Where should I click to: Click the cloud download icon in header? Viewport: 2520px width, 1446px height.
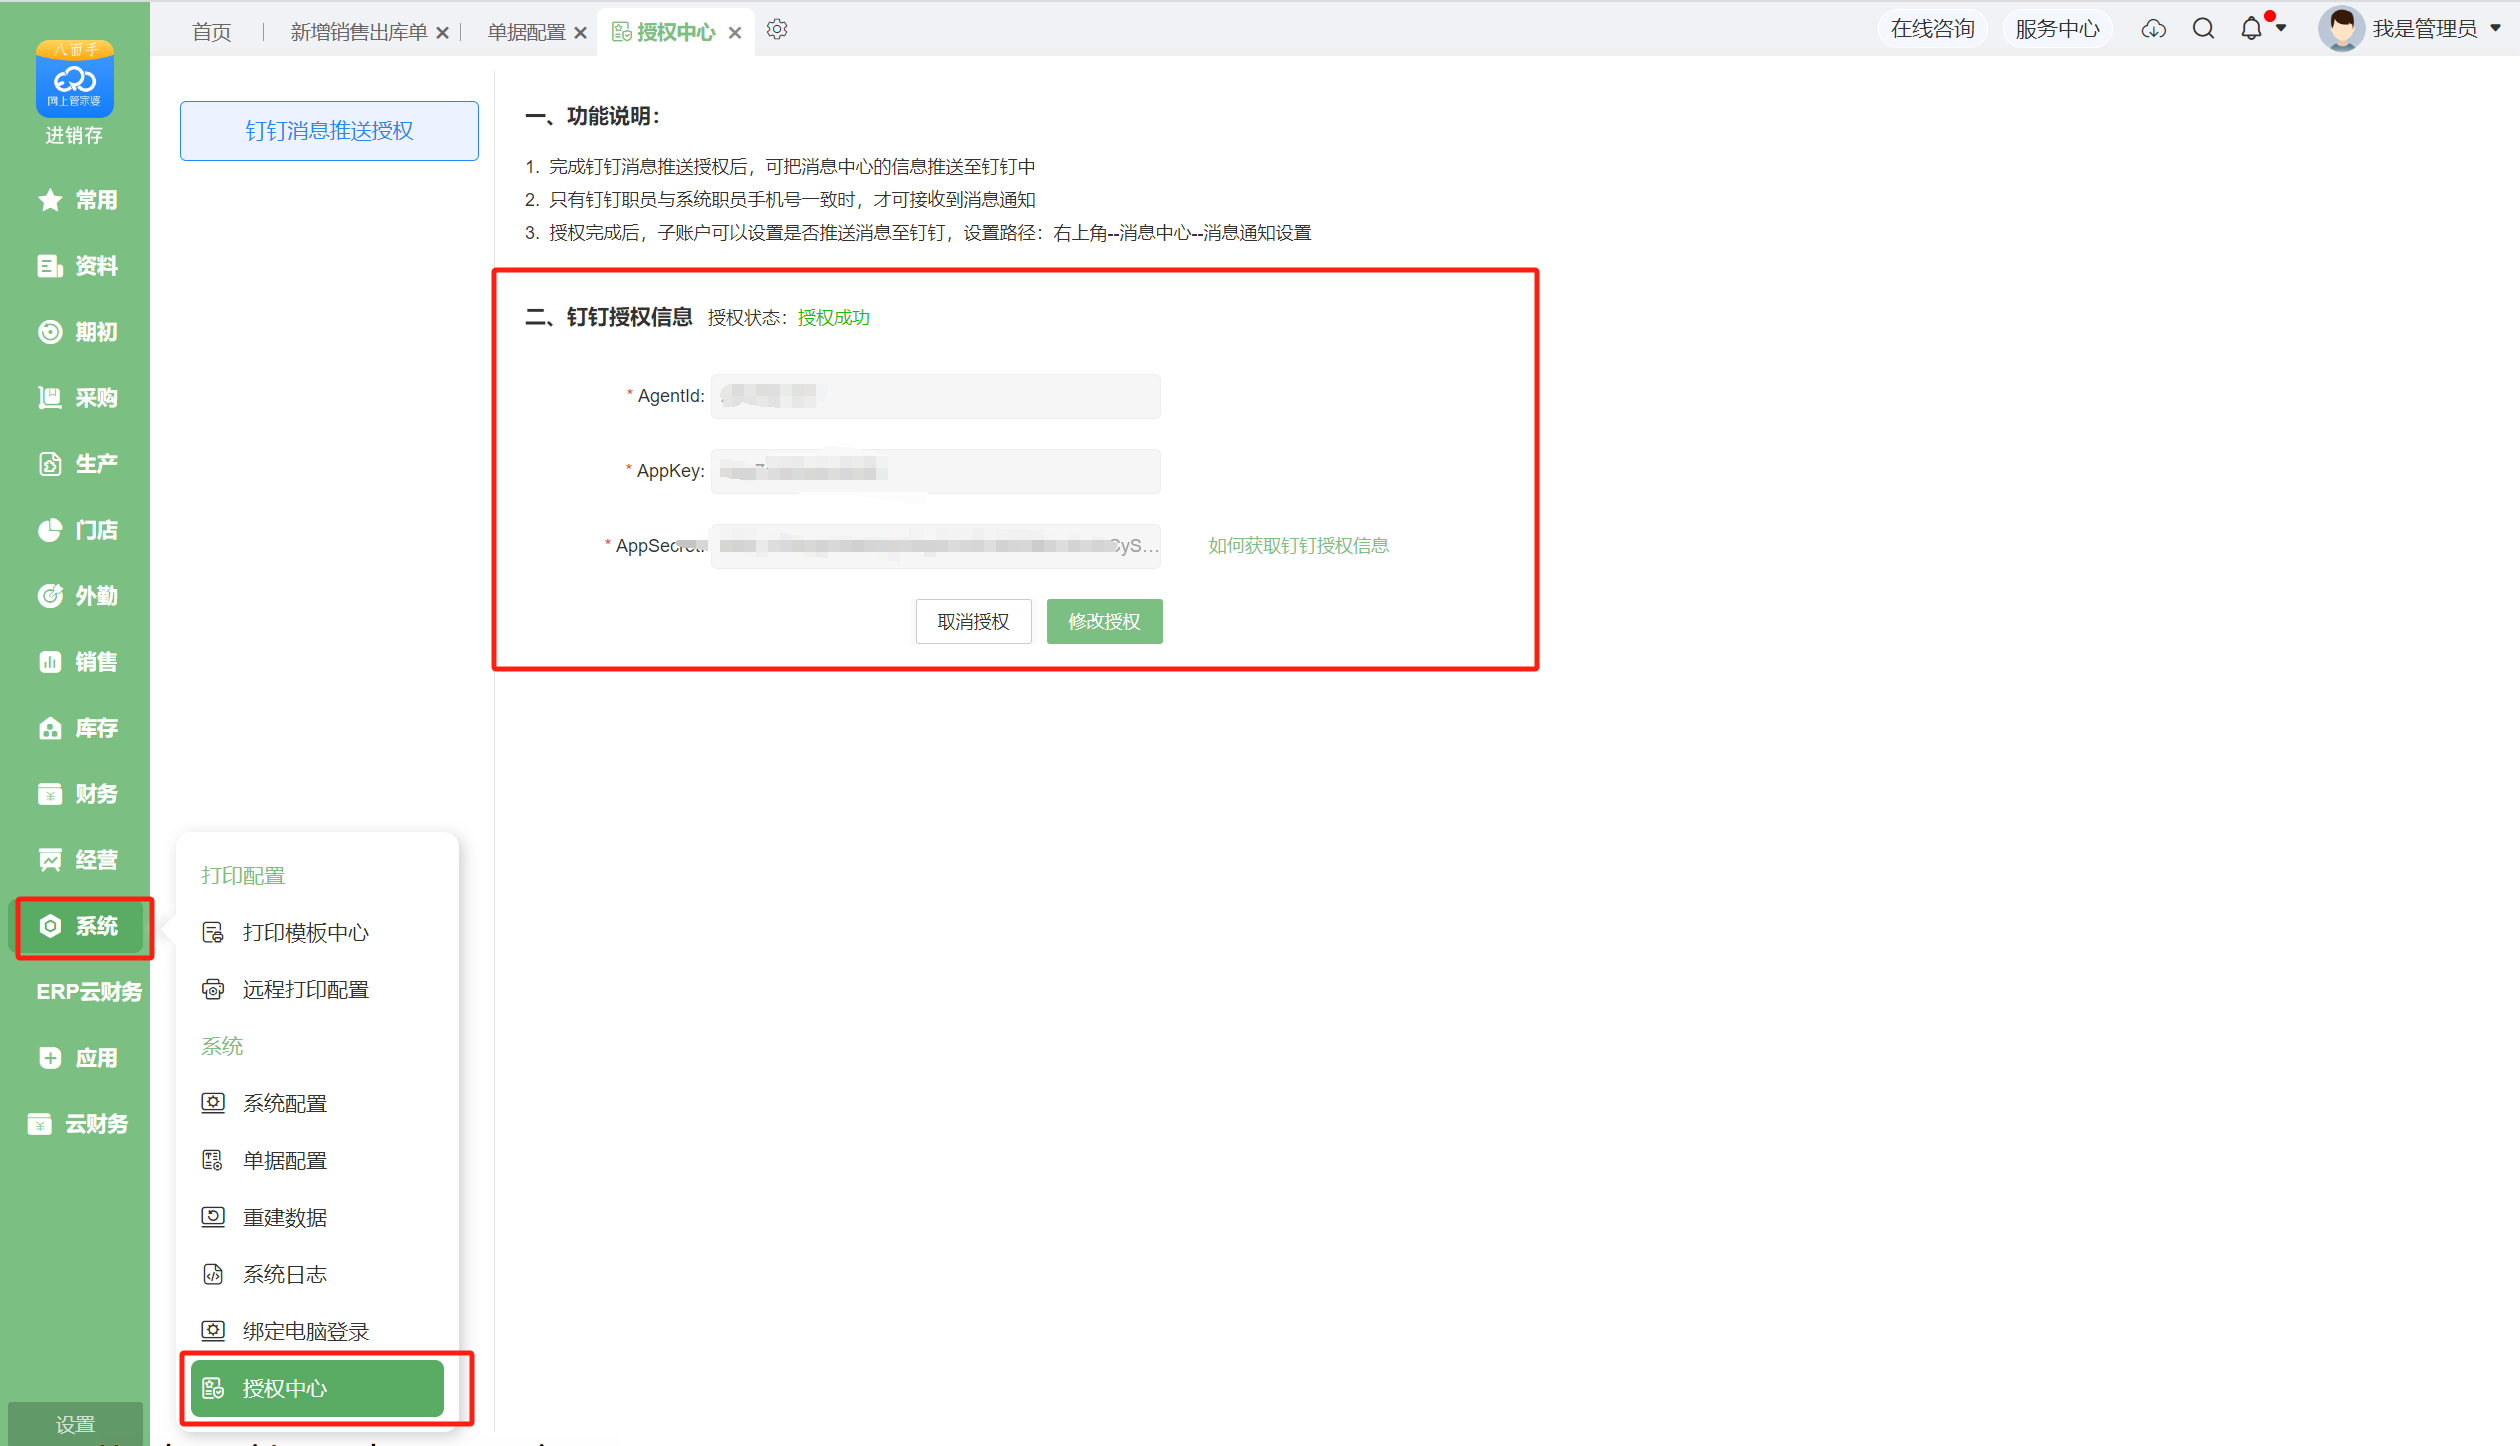click(2153, 29)
